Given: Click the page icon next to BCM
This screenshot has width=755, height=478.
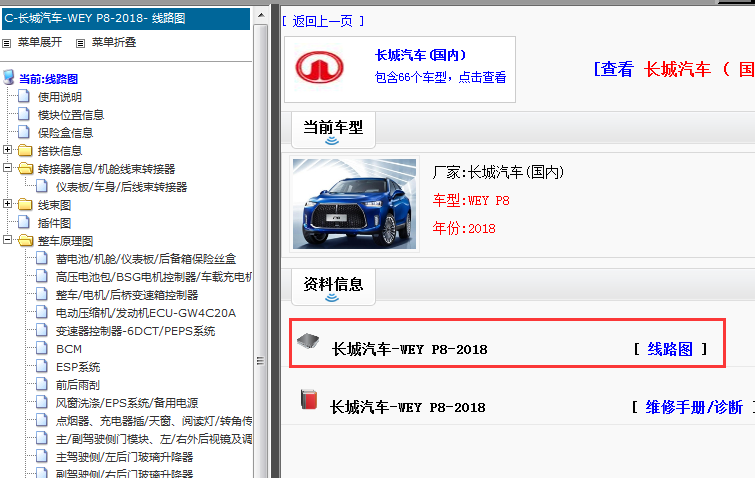Looking at the screenshot, I should coord(42,348).
